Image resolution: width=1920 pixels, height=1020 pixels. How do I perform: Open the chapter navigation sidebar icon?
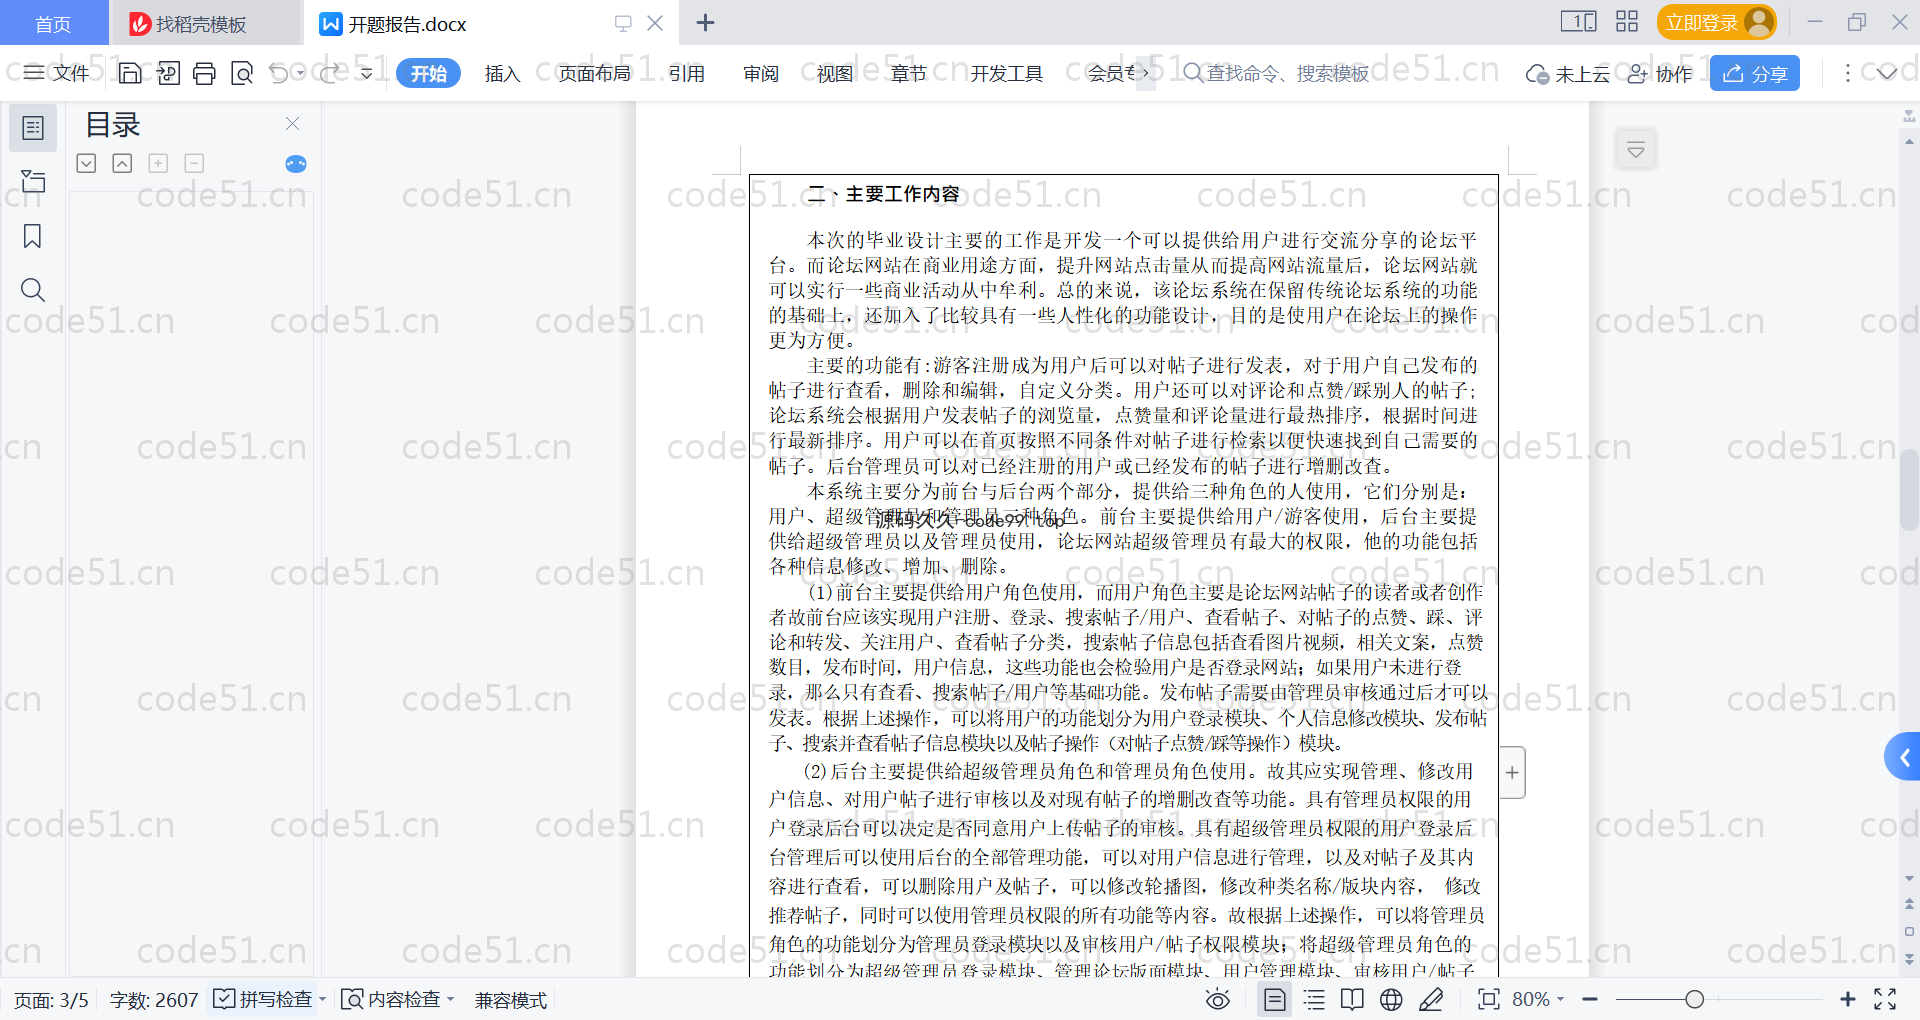(x=33, y=181)
